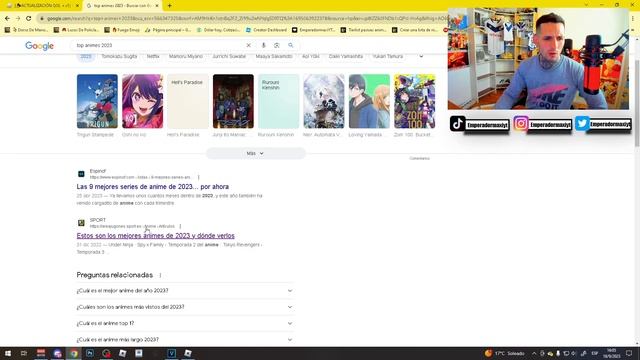Start voice search with microphone icon
640x360 pixels.
click(263, 45)
